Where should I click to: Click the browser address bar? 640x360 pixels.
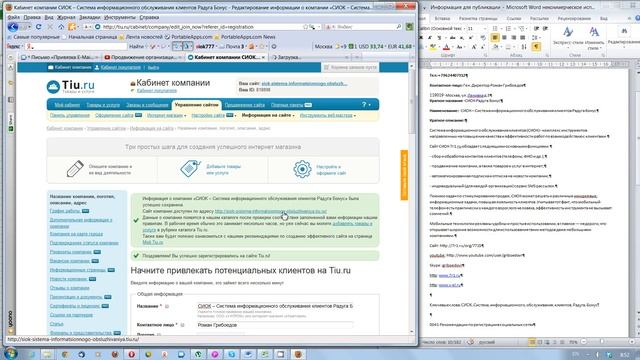[x=202, y=27]
